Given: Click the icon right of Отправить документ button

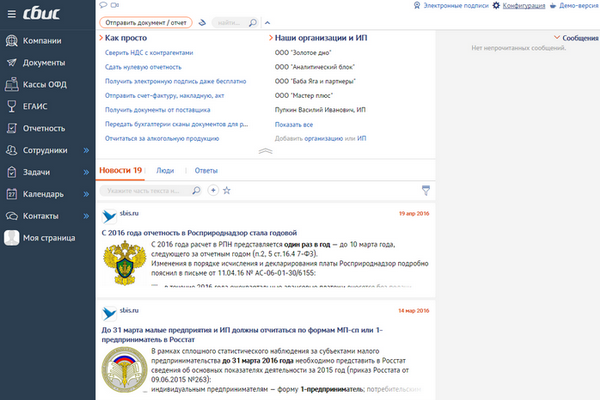Looking at the screenshot, I should tap(202, 23).
